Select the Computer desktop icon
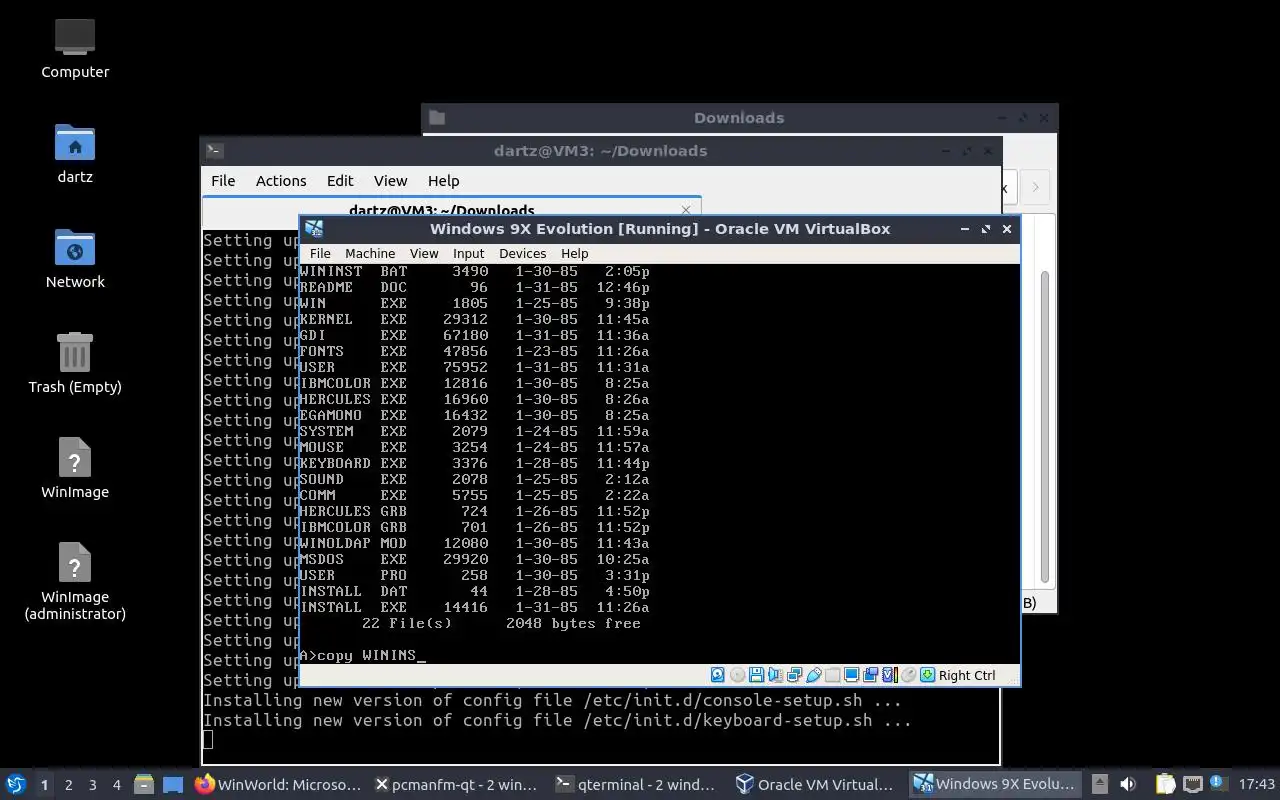The image size is (1280, 800). click(75, 47)
